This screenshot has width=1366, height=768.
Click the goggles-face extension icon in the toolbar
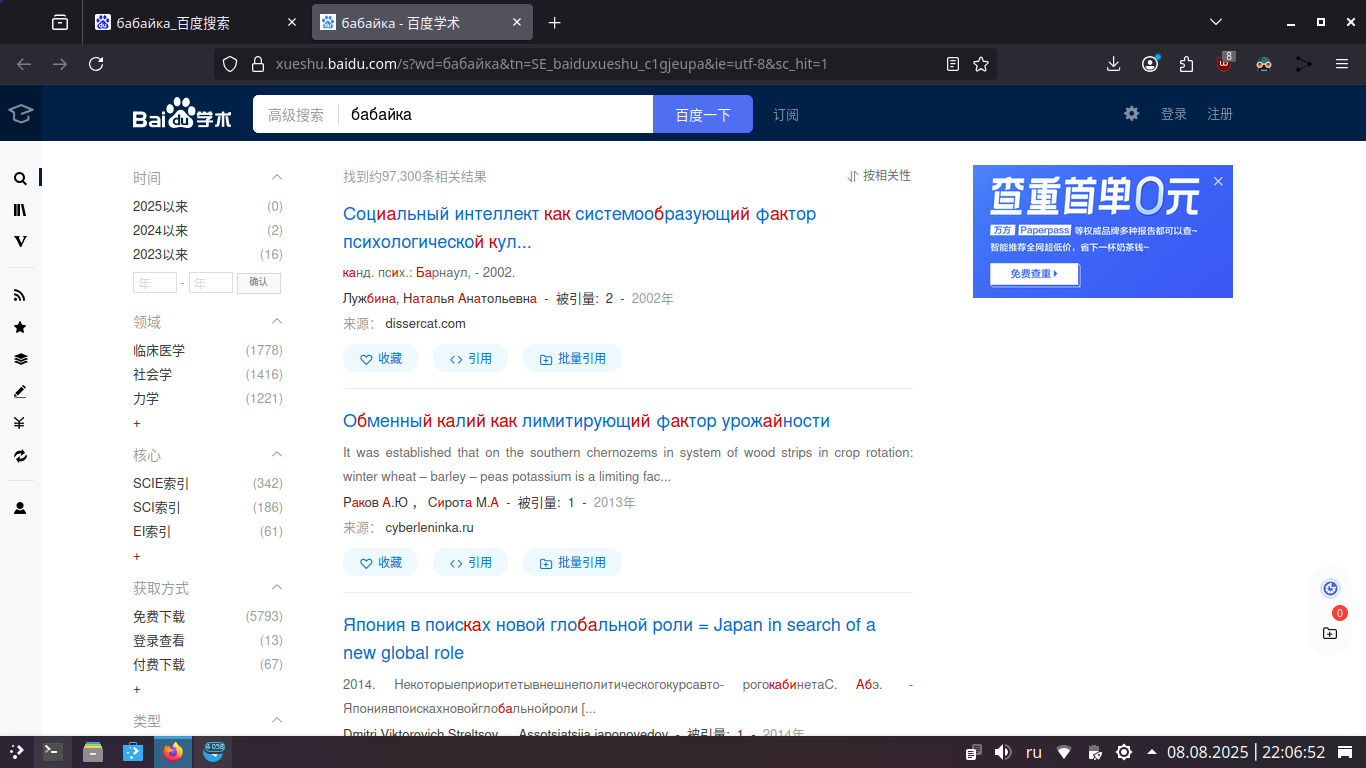point(1264,64)
